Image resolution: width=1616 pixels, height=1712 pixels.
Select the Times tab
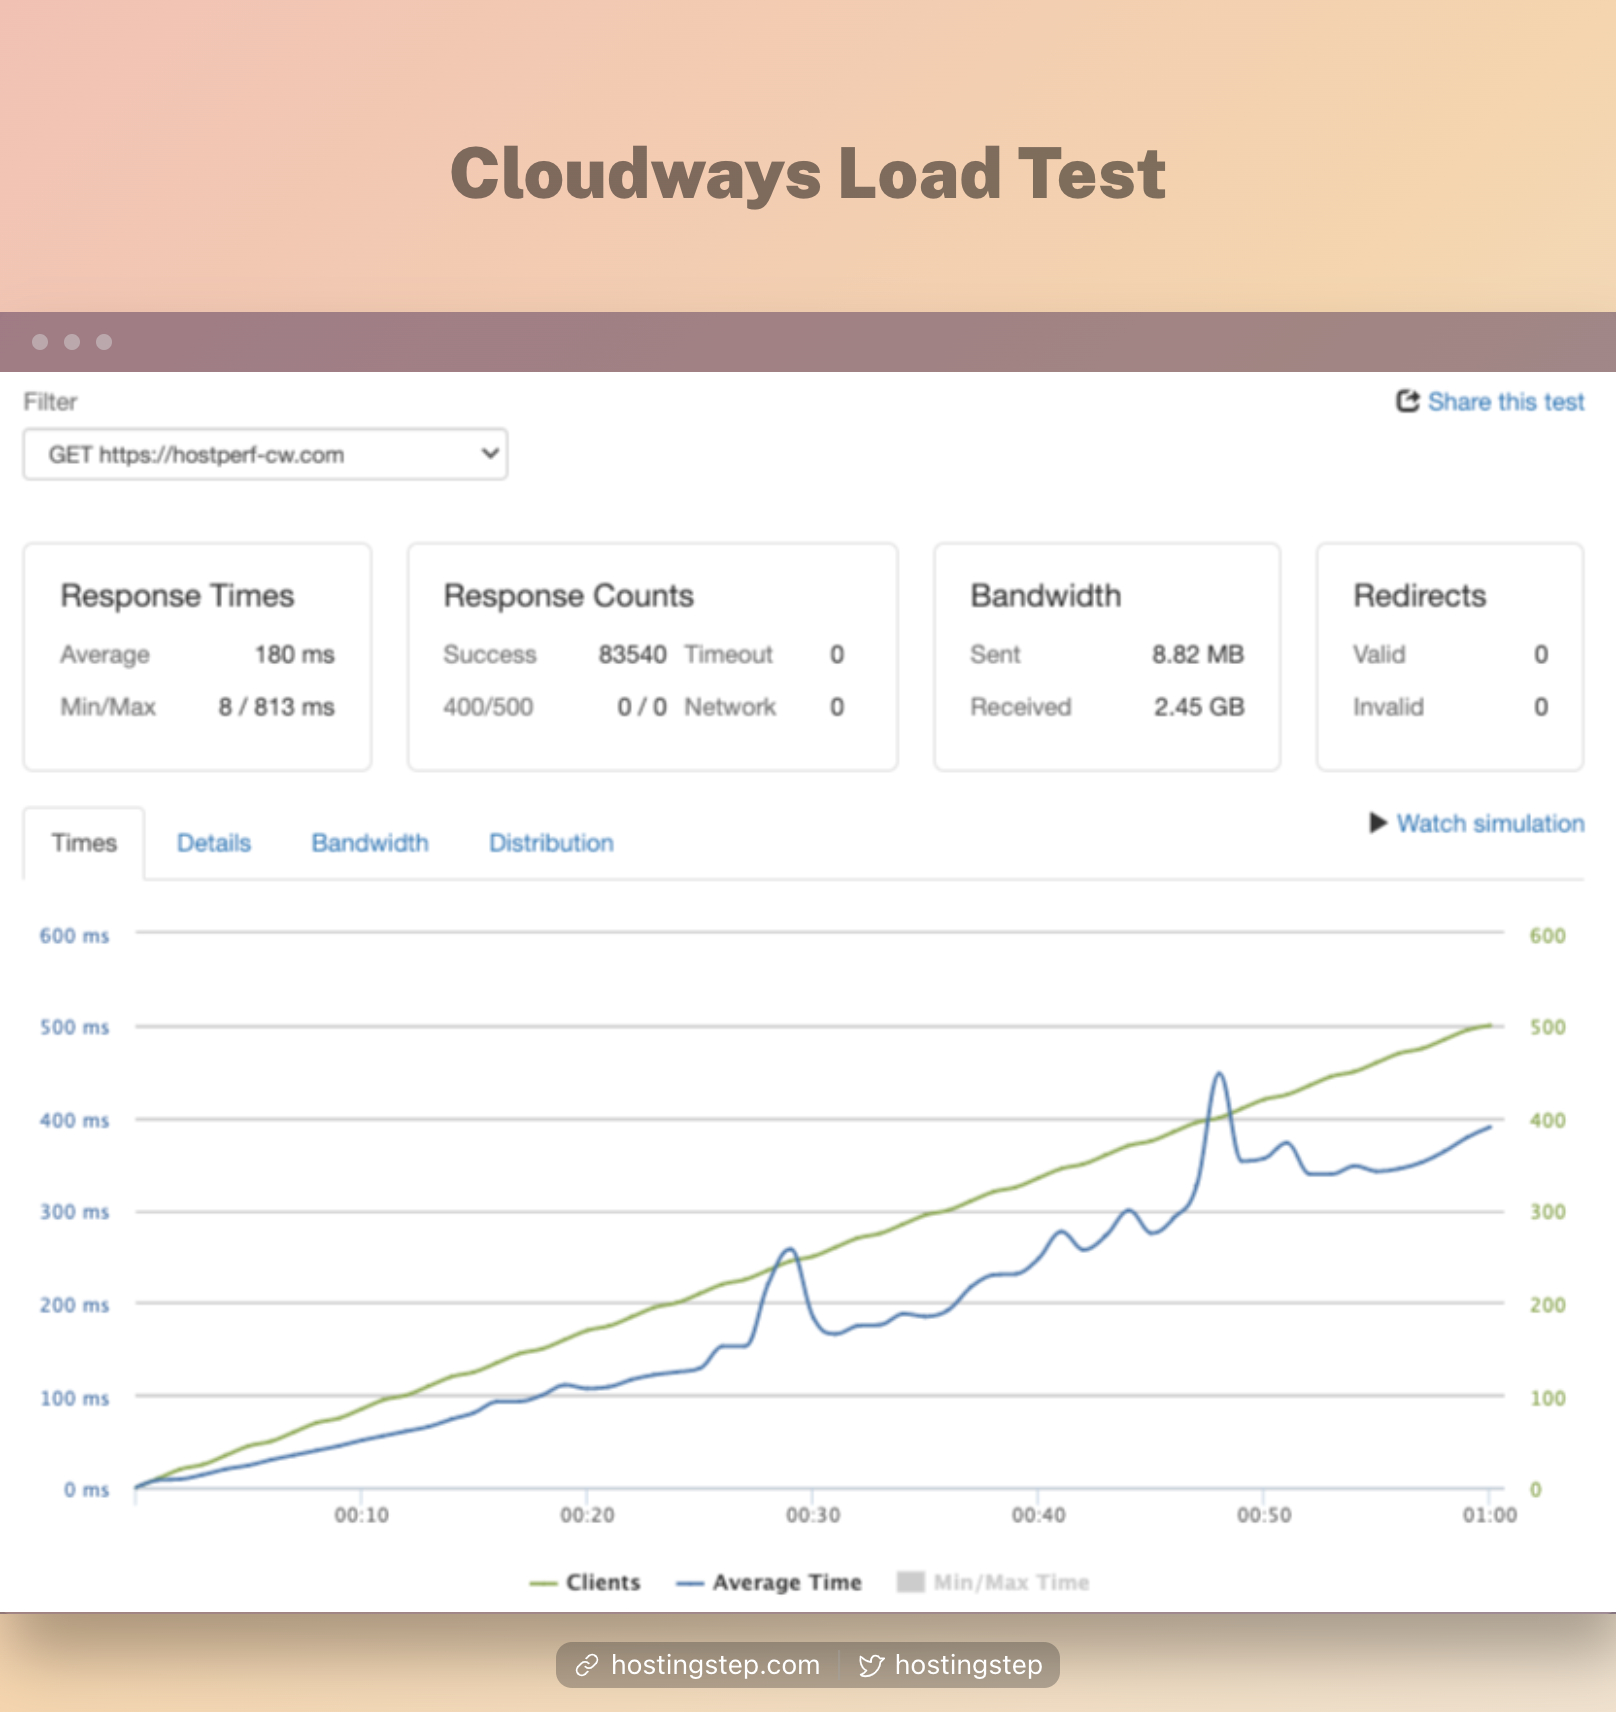(x=84, y=843)
